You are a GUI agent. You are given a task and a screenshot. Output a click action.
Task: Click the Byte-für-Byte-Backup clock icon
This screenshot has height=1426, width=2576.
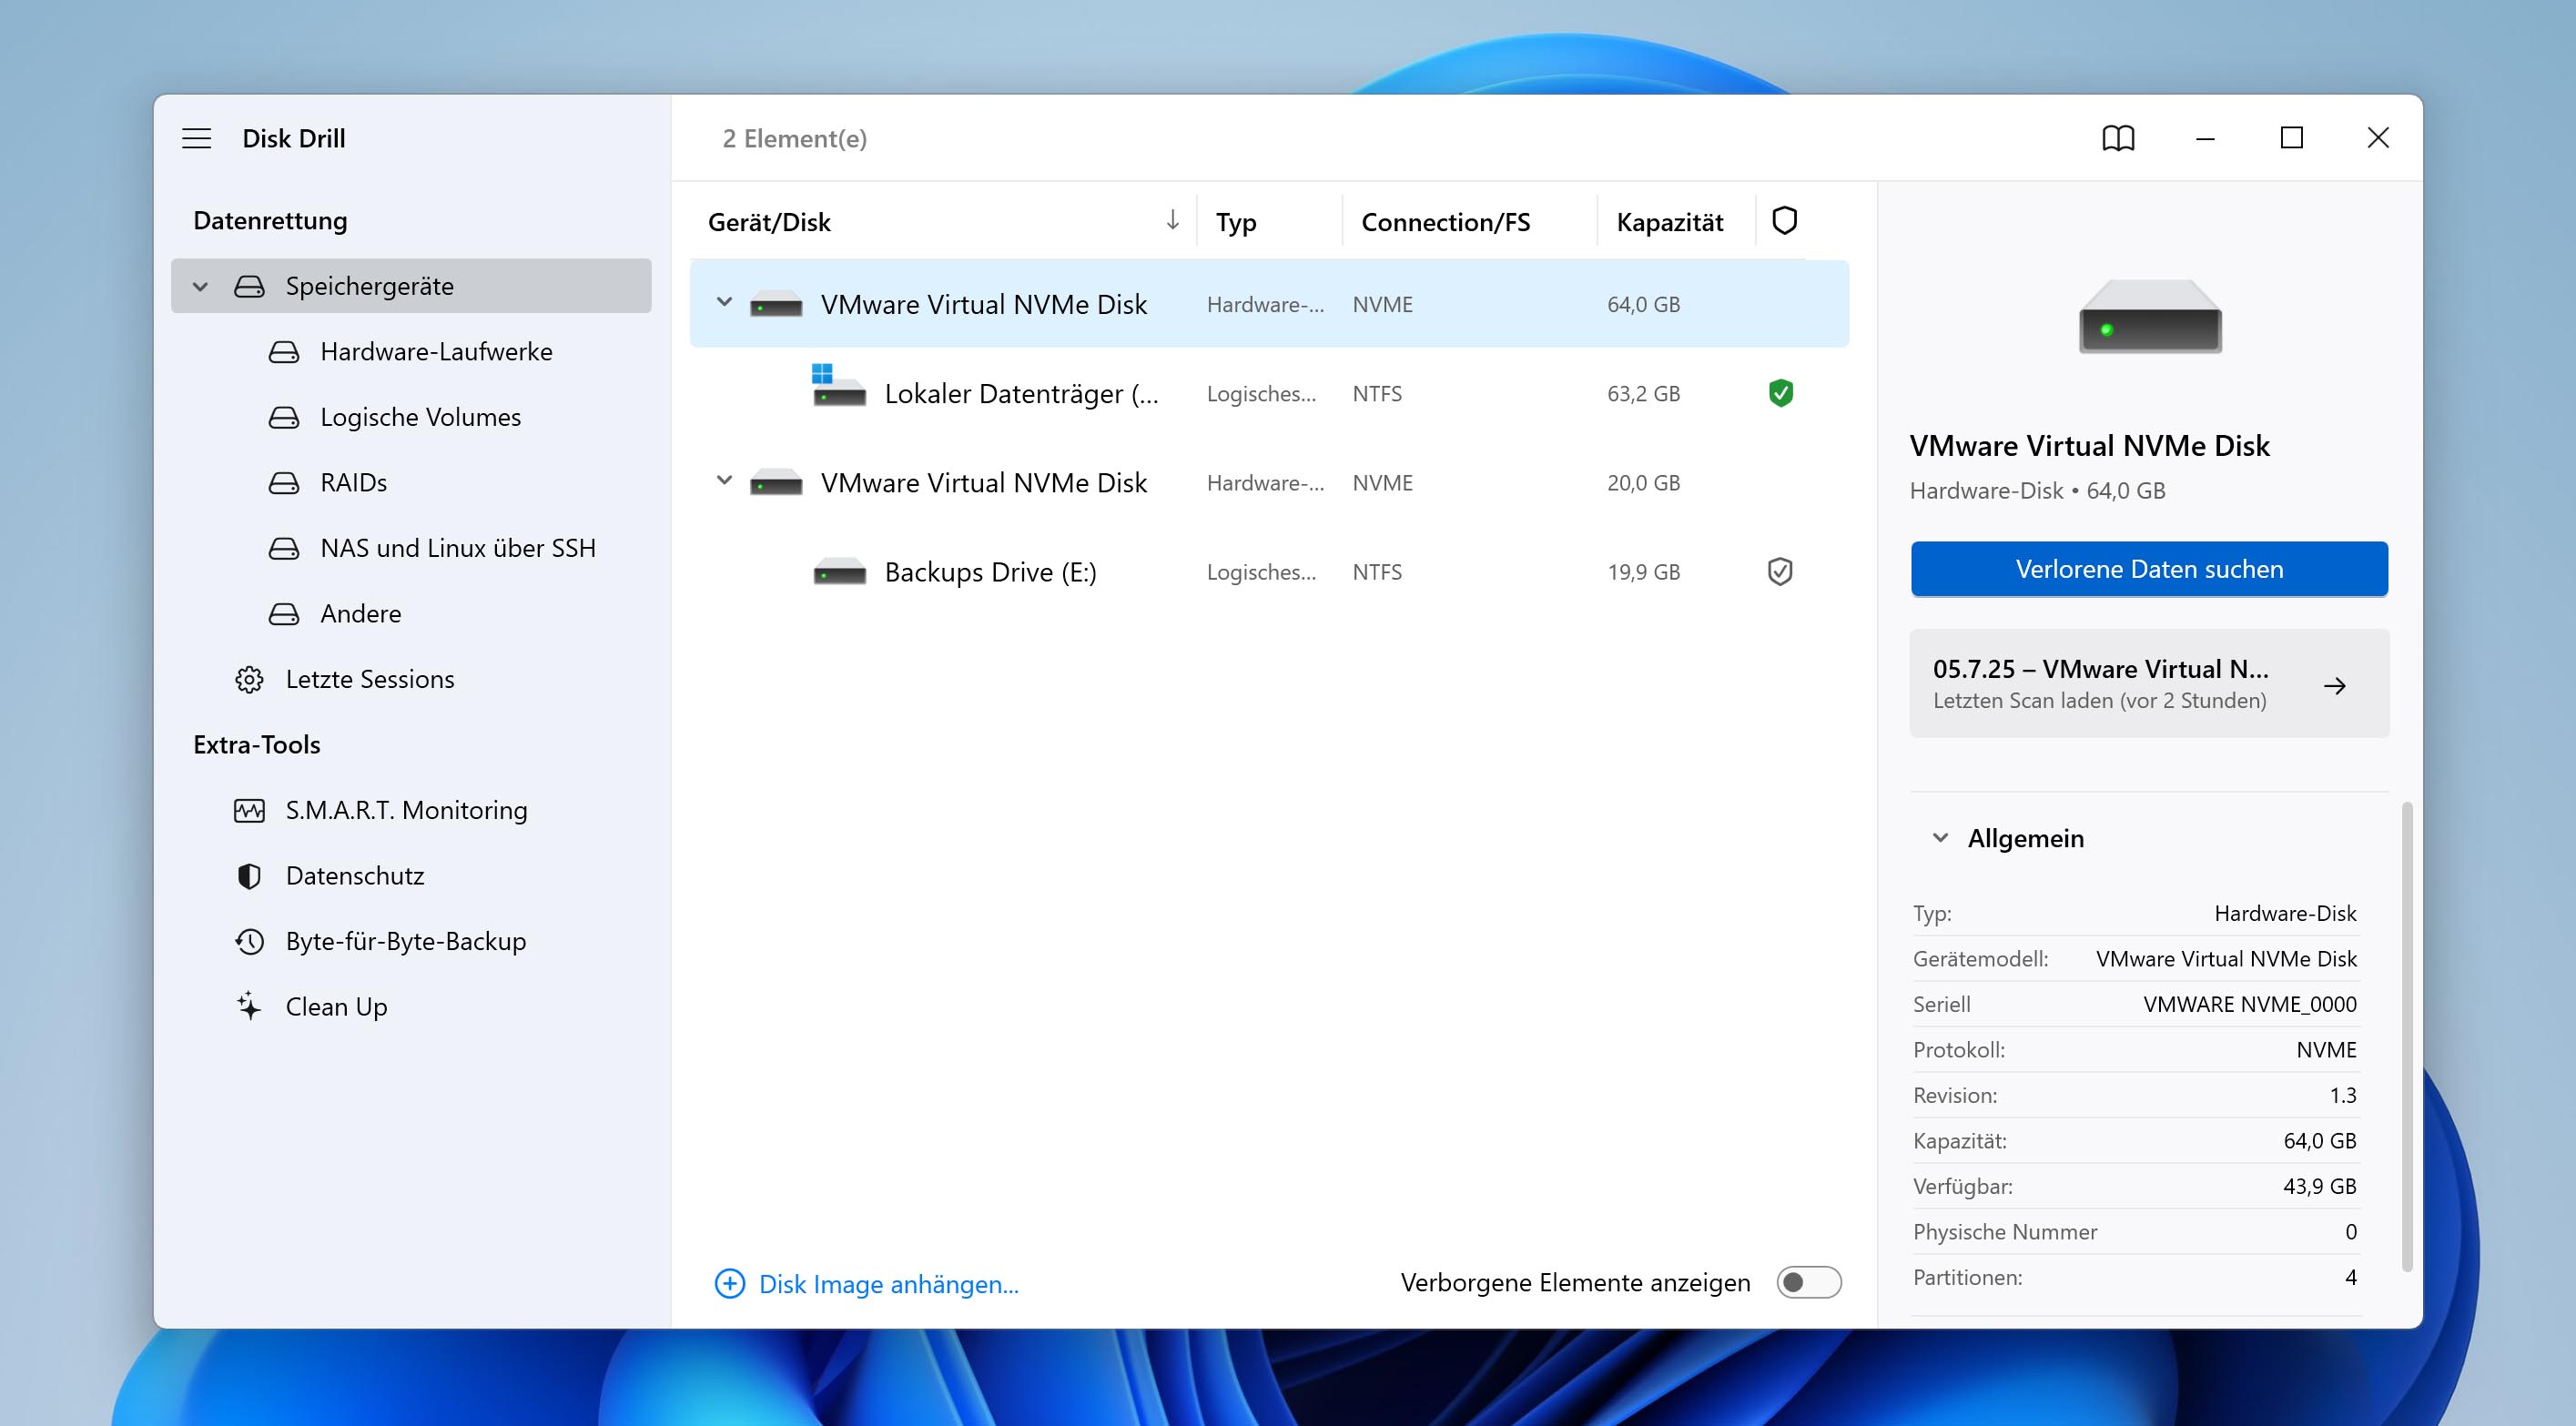click(x=249, y=942)
